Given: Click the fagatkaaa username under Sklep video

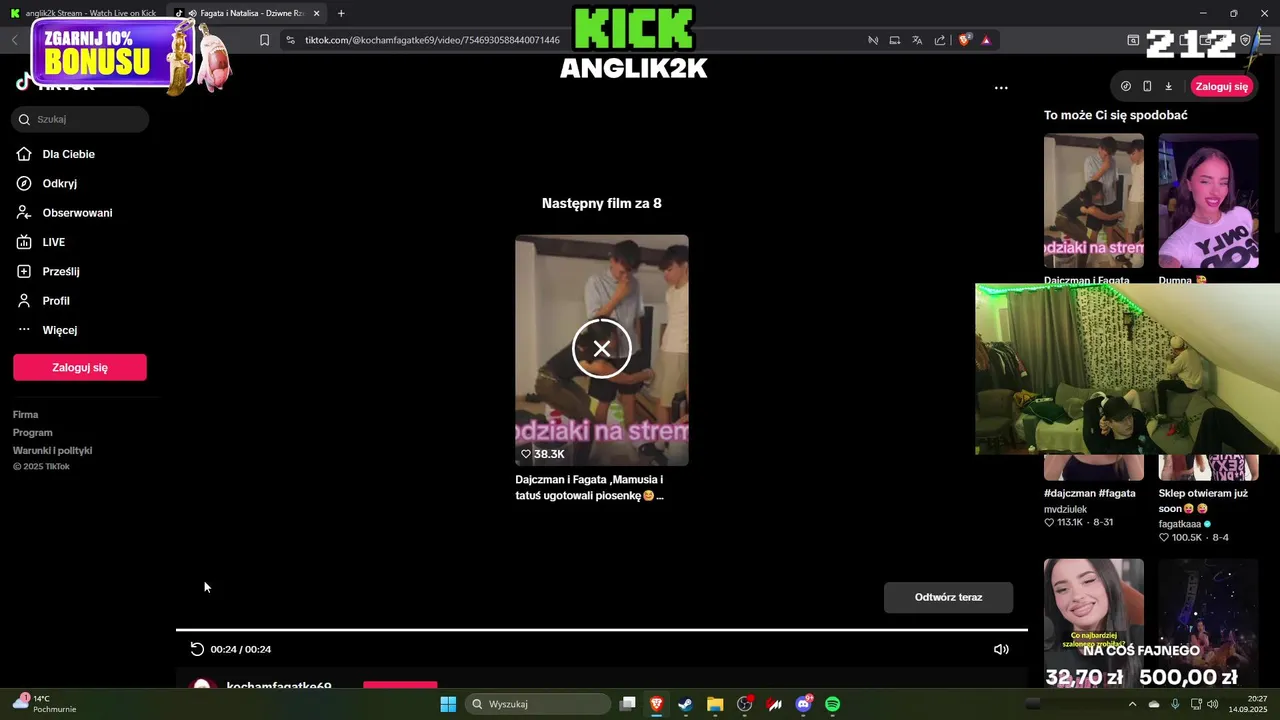Looking at the screenshot, I should [1180, 524].
